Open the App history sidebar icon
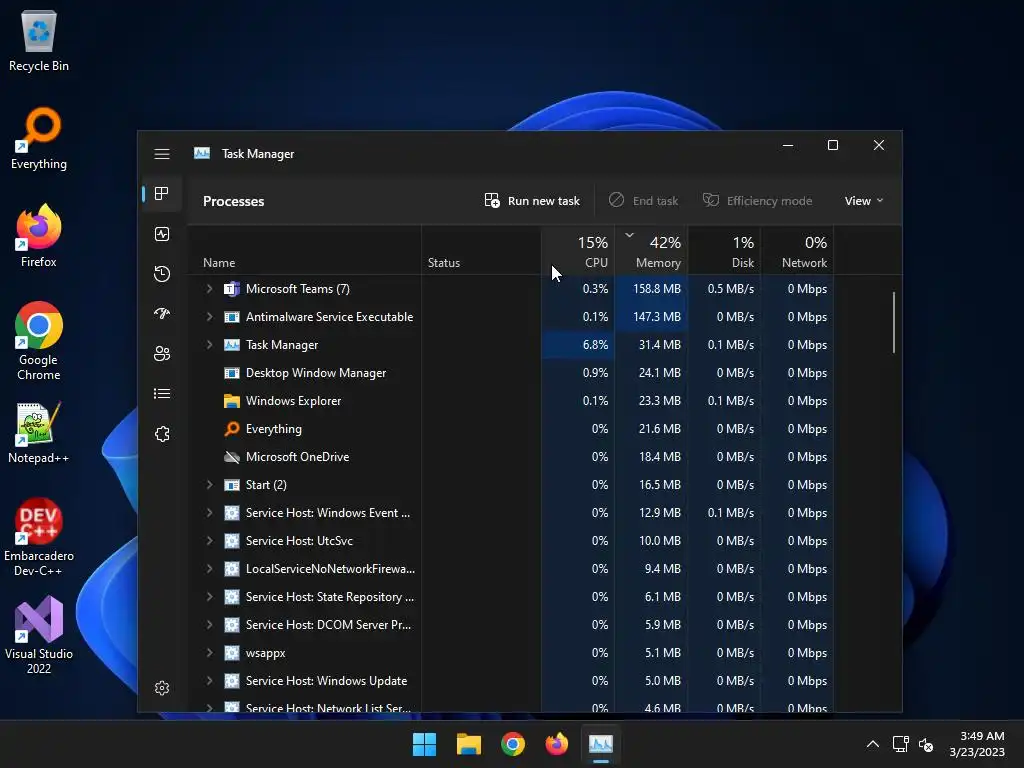This screenshot has height=768, width=1024. [x=162, y=274]
